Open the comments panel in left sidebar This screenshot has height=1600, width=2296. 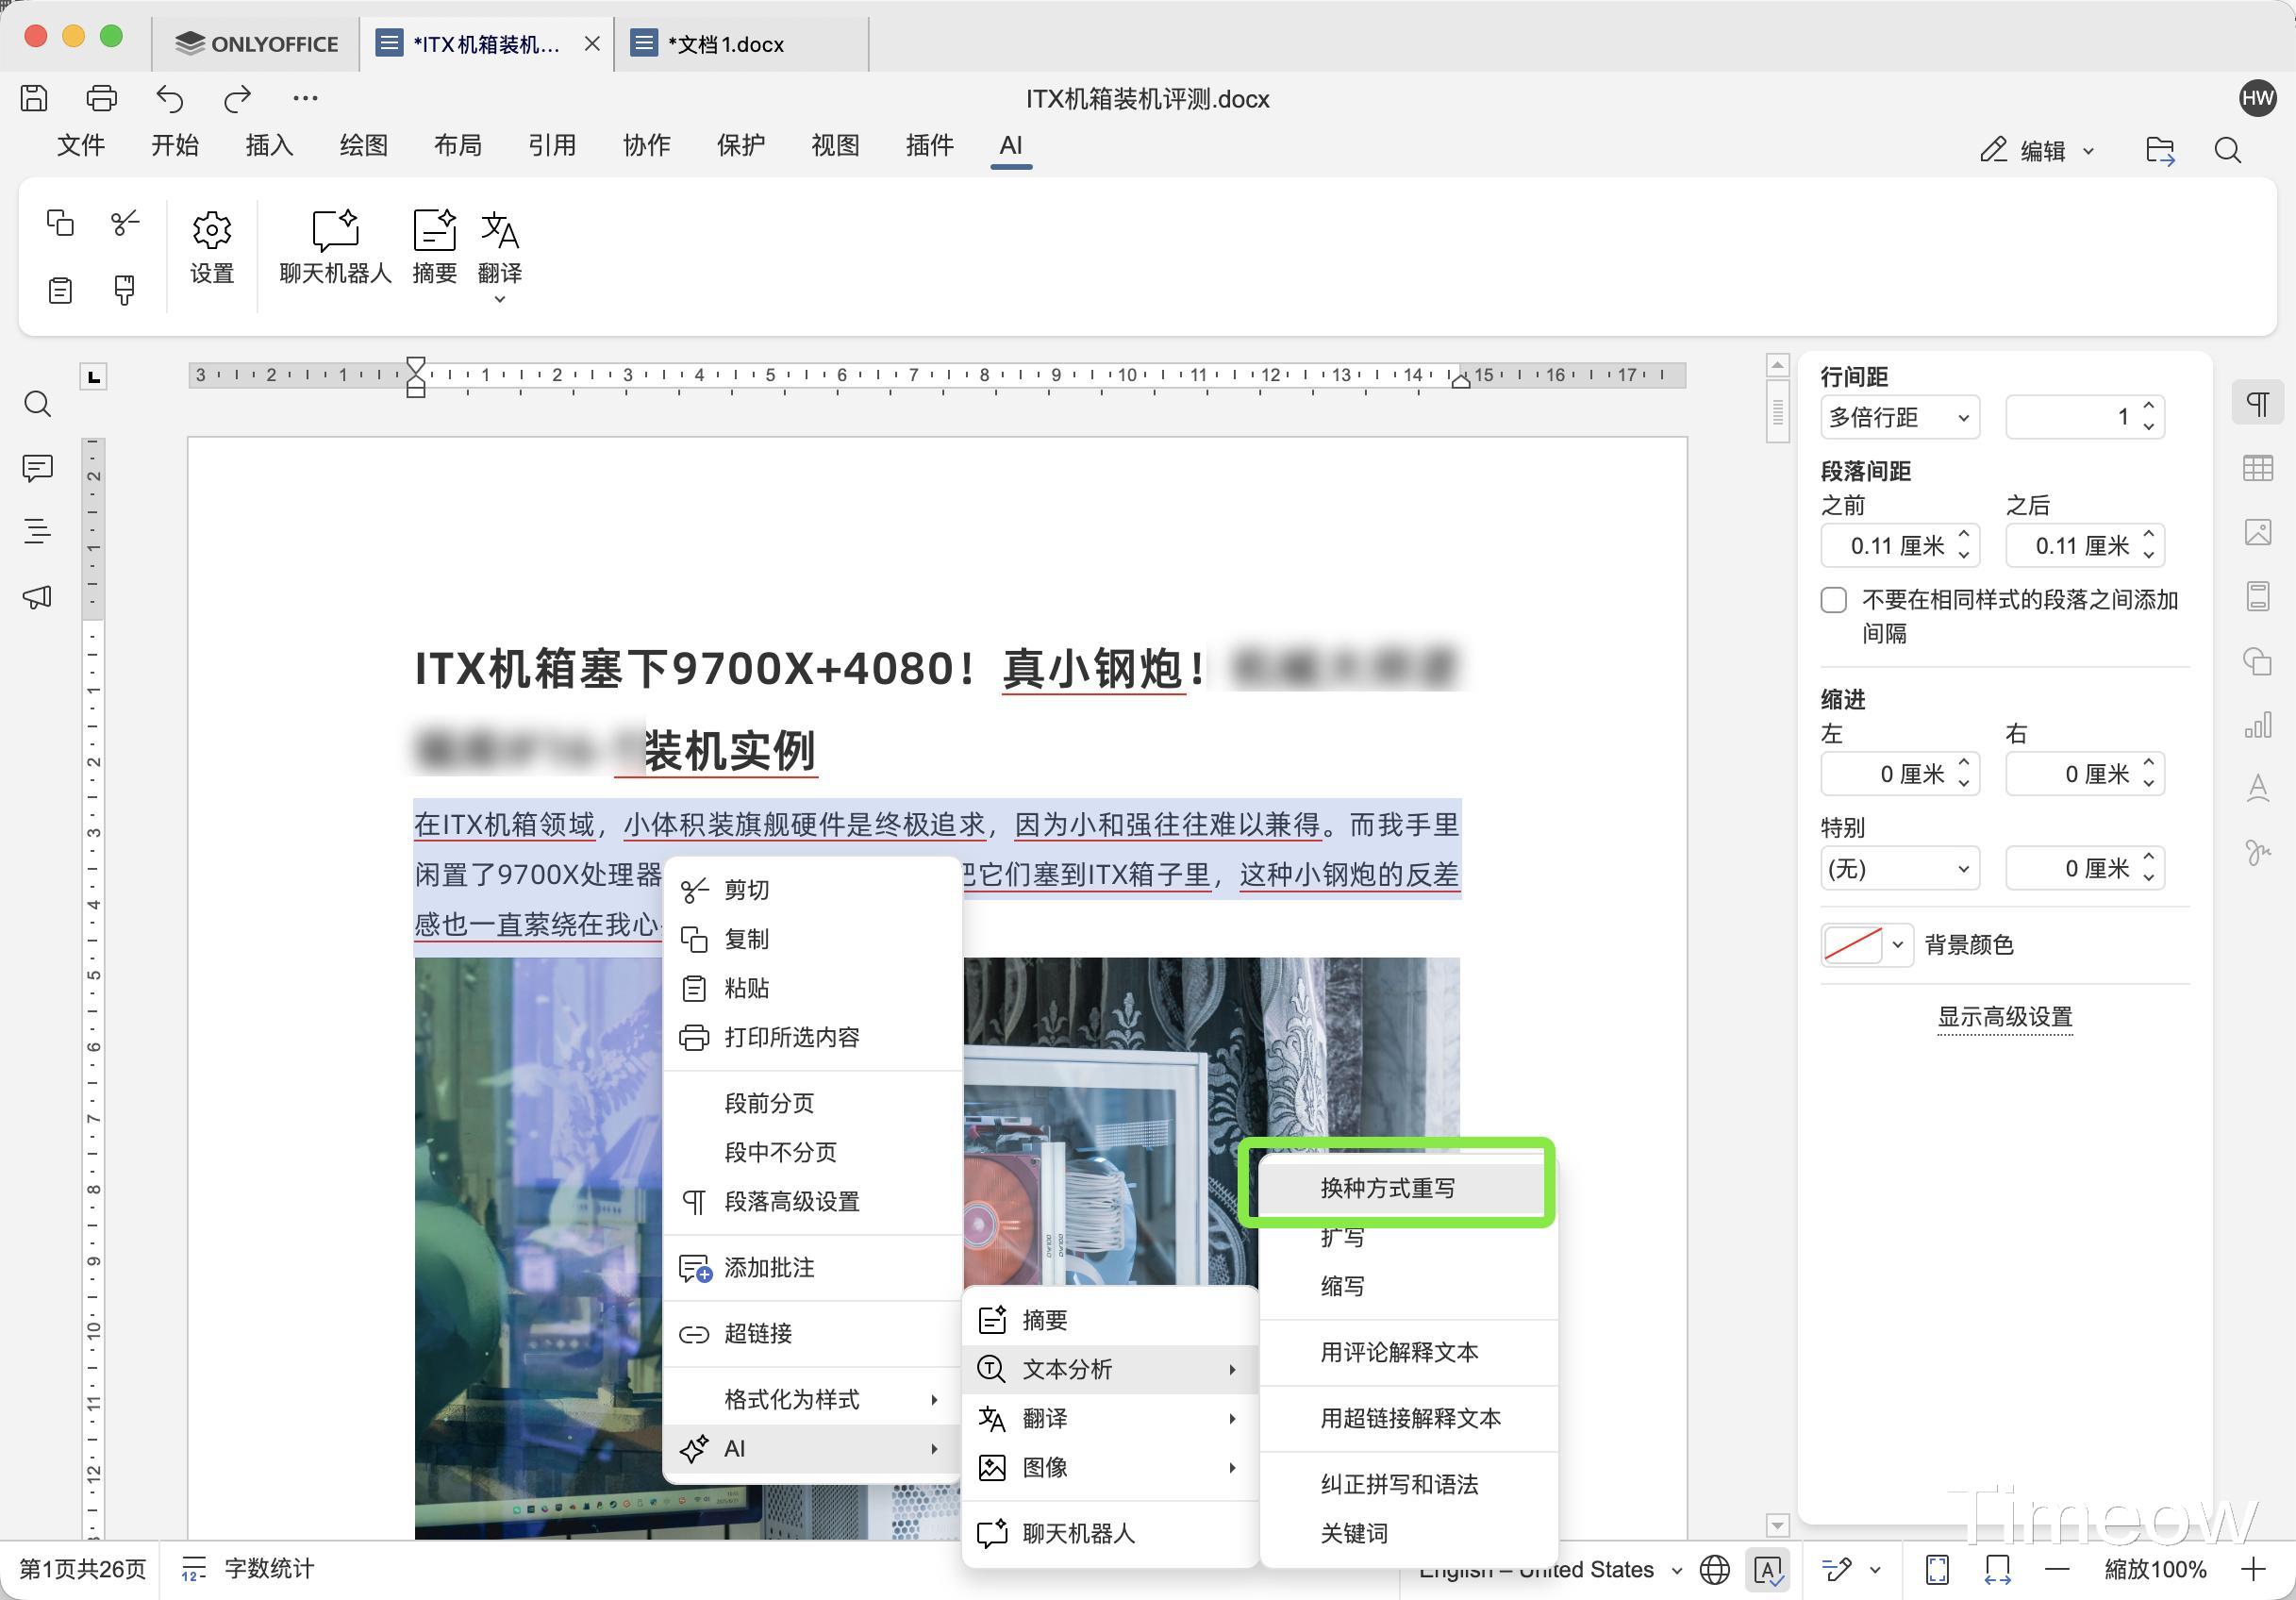(38, 468)
